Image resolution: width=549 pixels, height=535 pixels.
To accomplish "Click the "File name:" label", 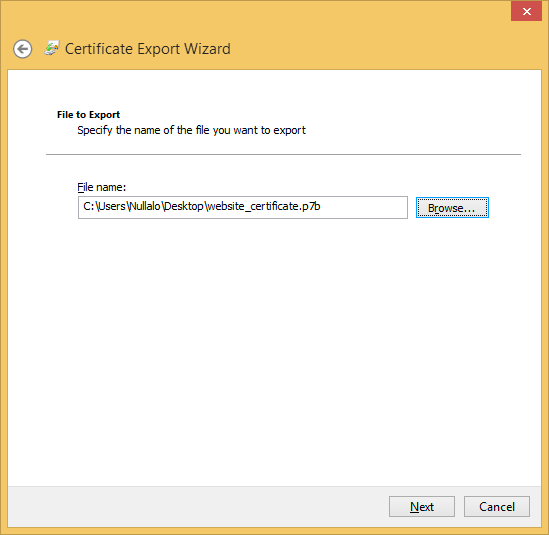I will coord(102,187).
